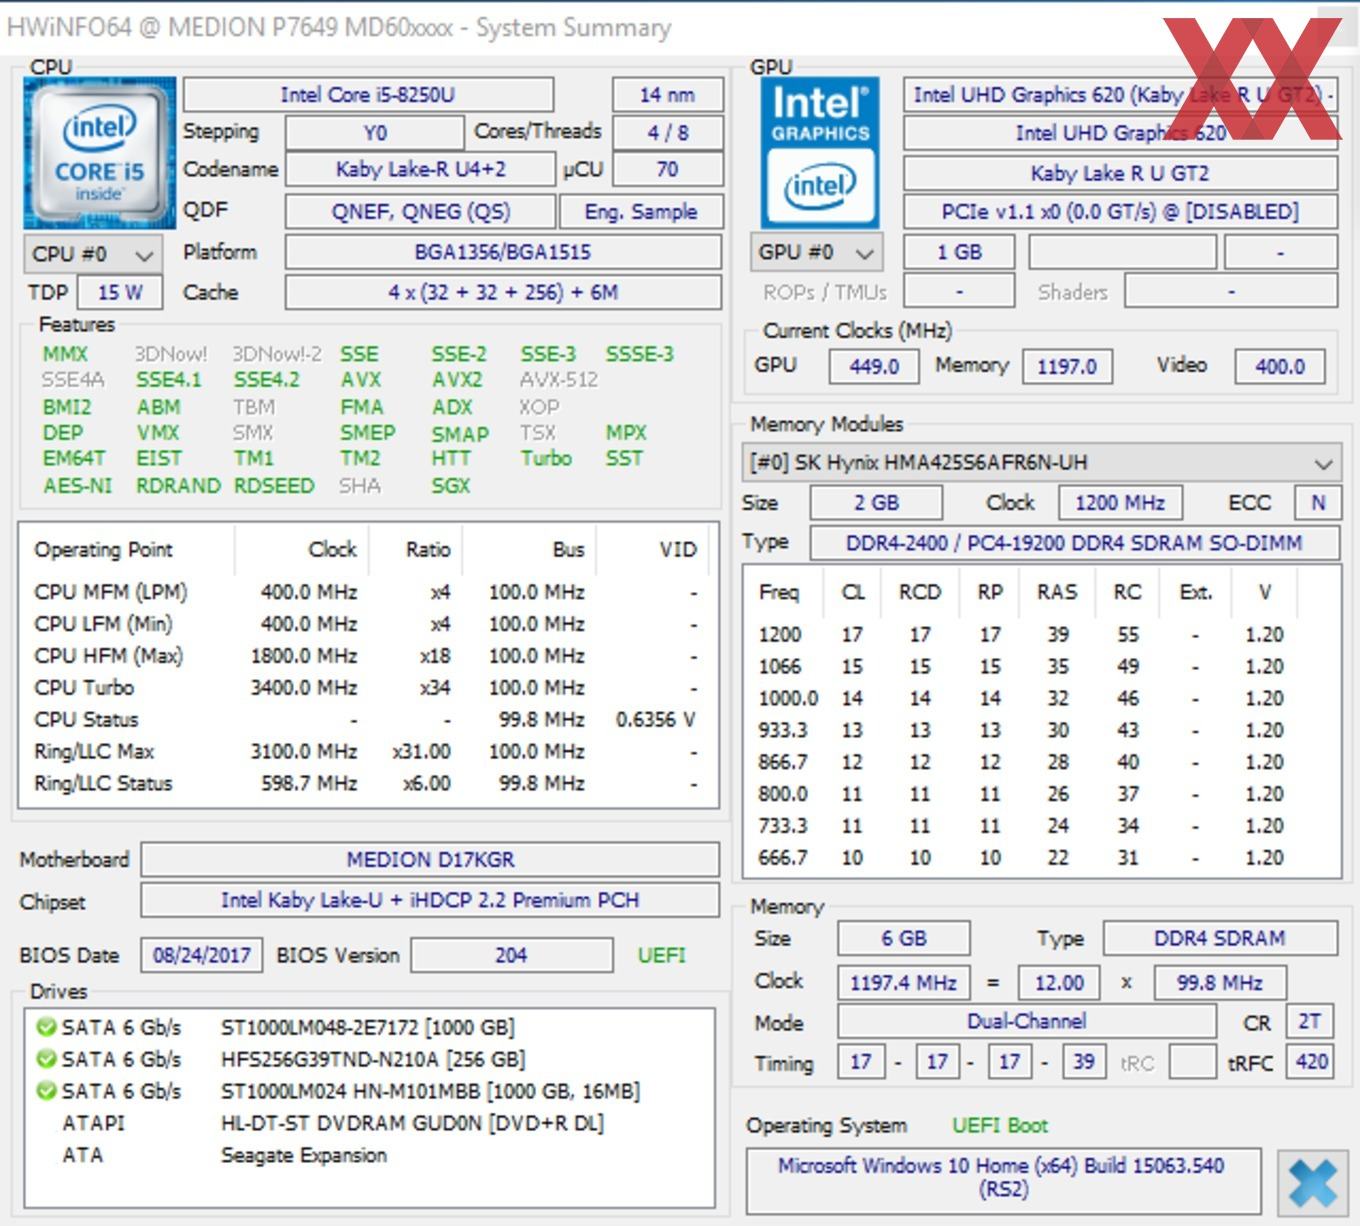Click the 4 / 8 cores/threads value
This screenshot has width=1360, height=1226.
[667, 132]
